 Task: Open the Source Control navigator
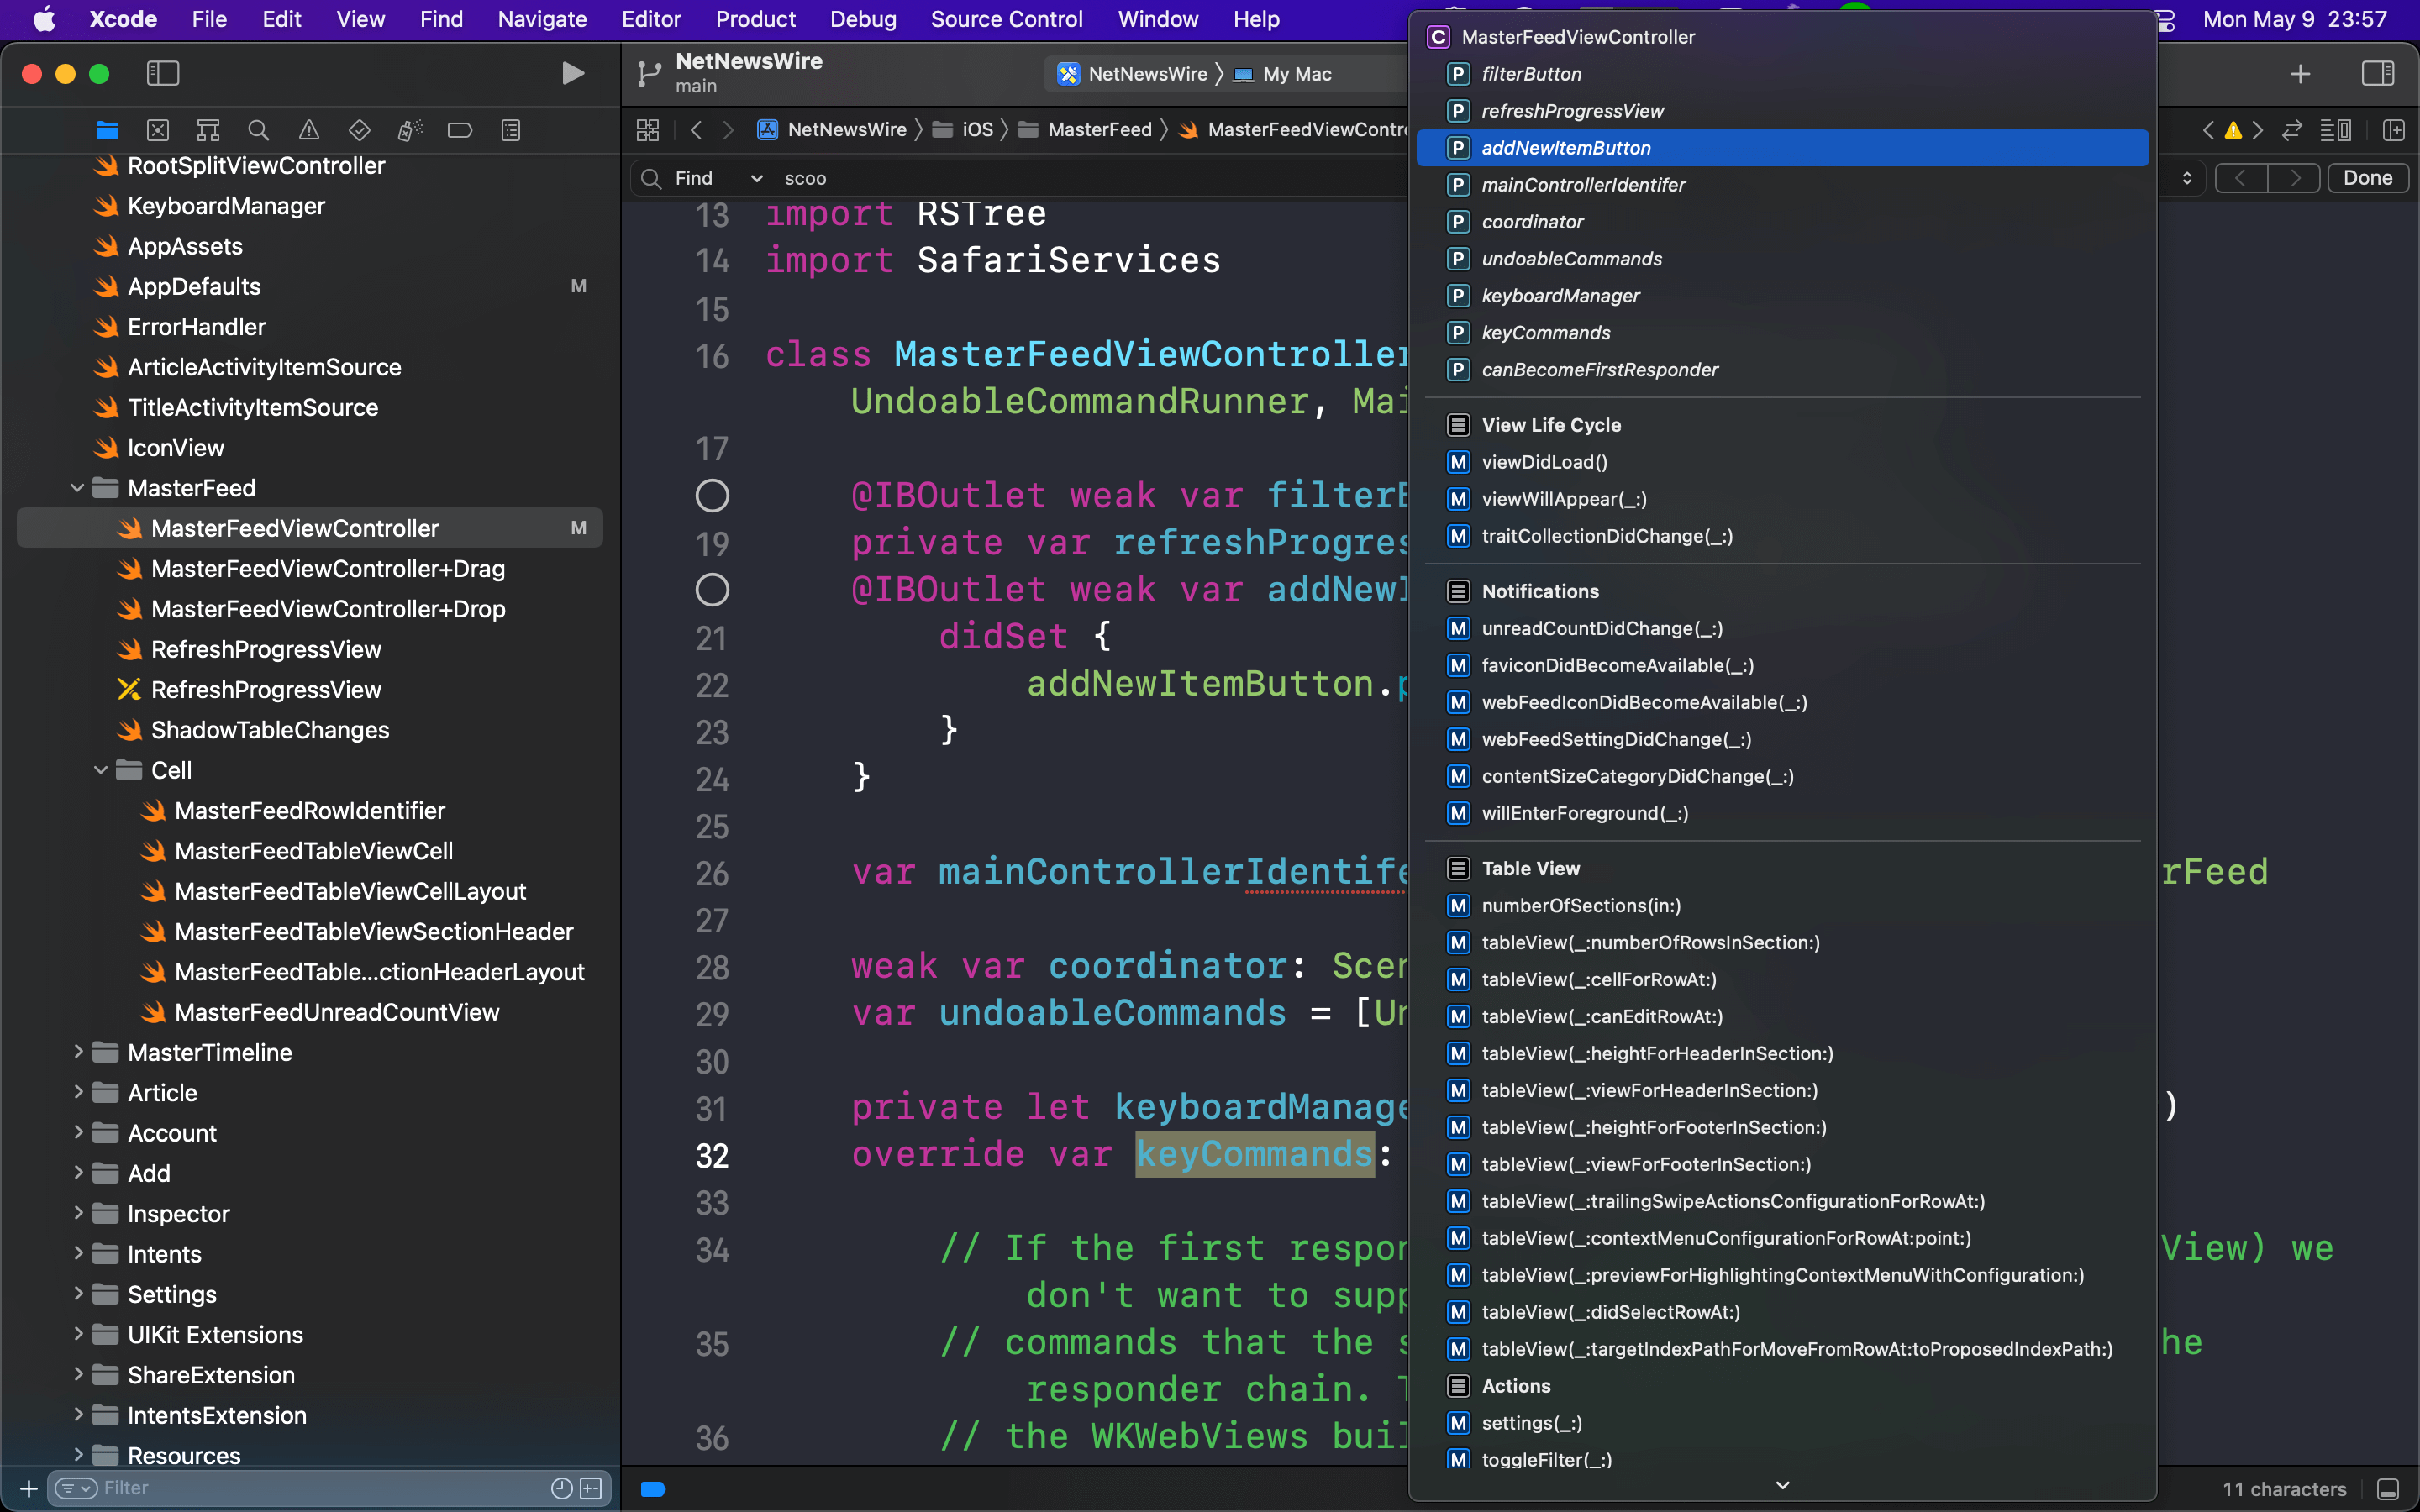158,130
